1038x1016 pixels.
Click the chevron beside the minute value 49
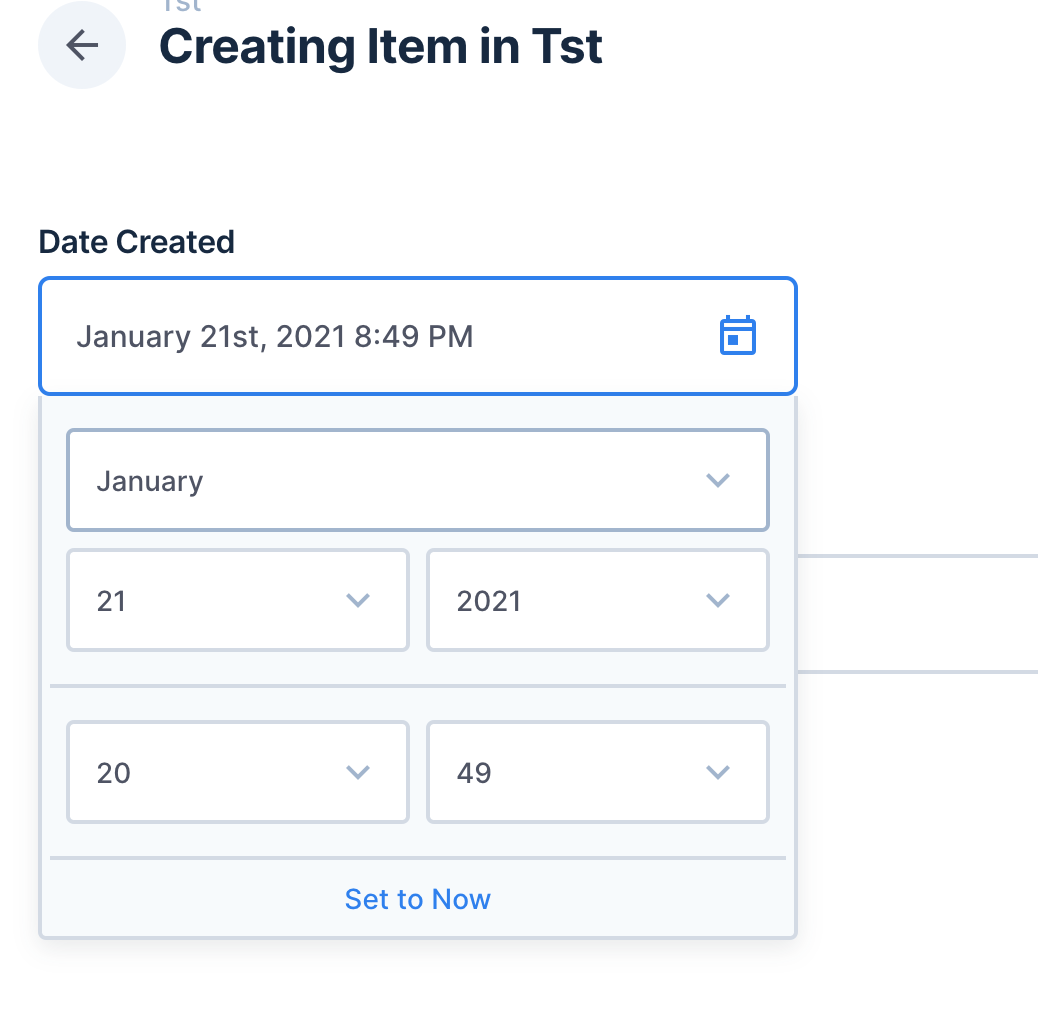point(717,772)
